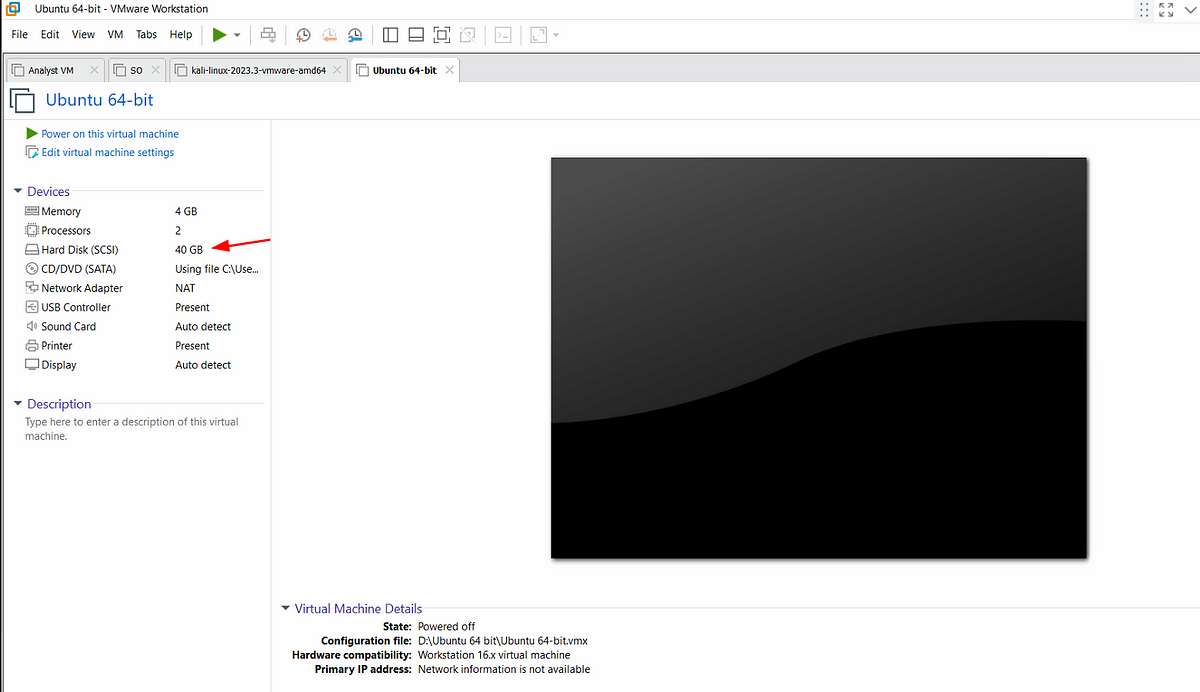This screenshot has width=1200, height=692.
Task: Click the NAT network adapter value
Action: click(x=185, y=288)
